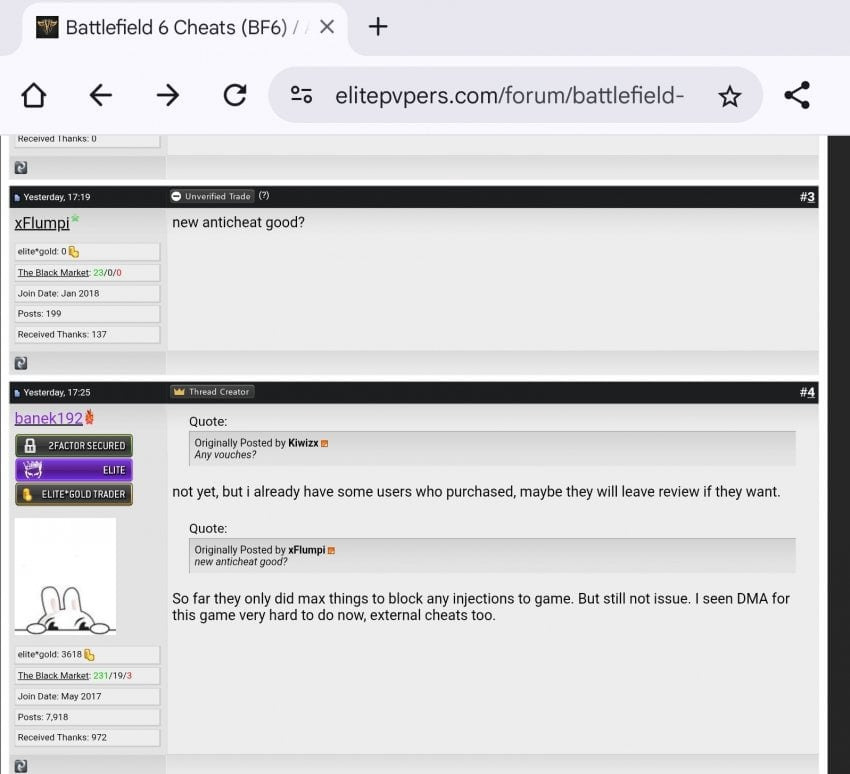Click the Elite*Gold Trader badge
850x774 pixels.
74,494
